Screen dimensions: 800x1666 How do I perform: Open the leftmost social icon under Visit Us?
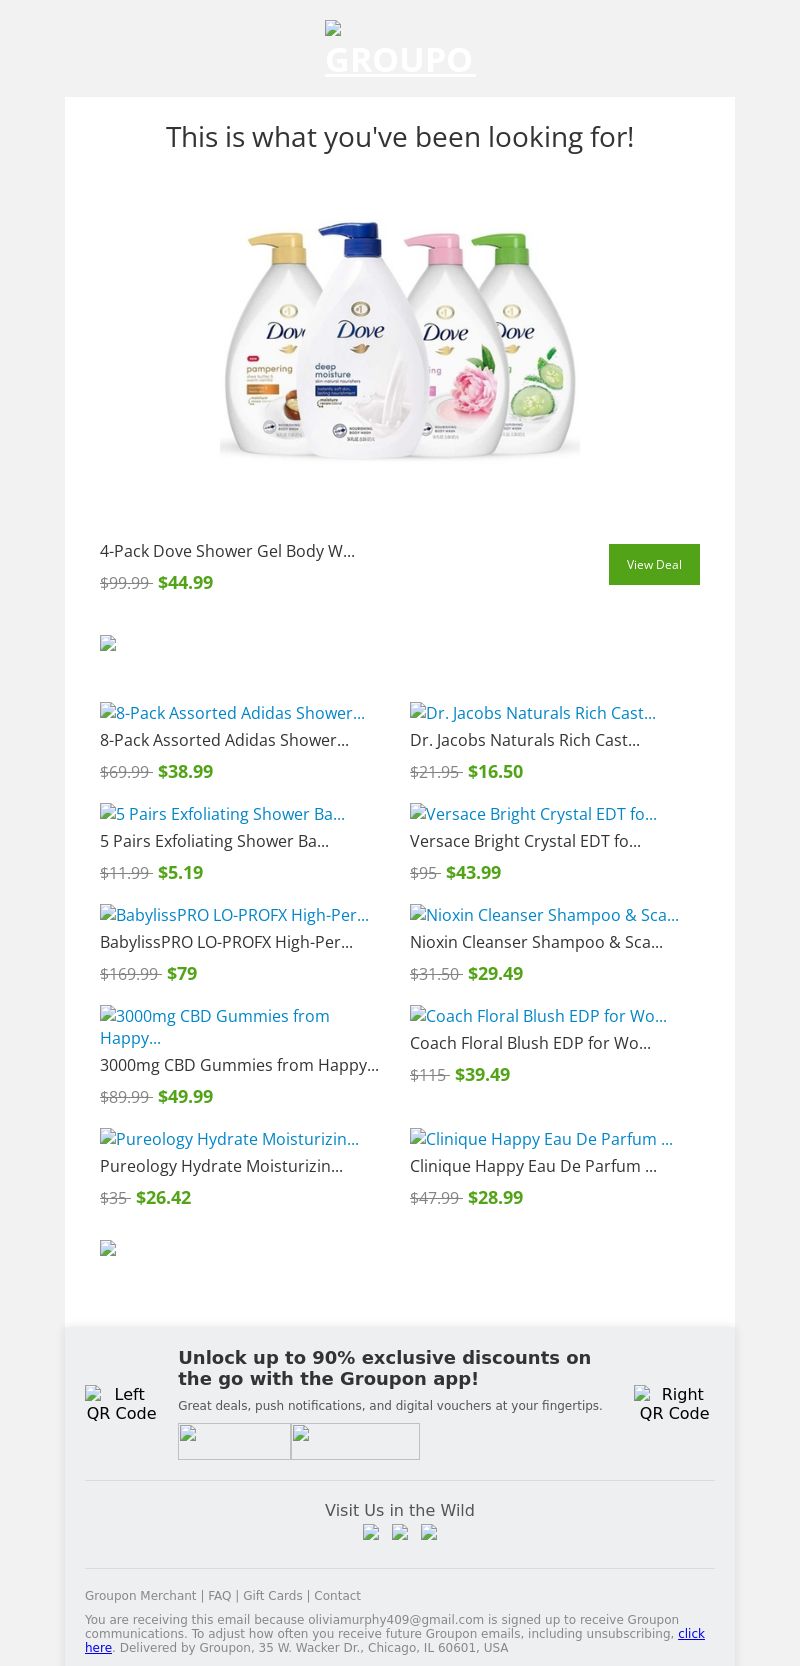[371, 1532]
